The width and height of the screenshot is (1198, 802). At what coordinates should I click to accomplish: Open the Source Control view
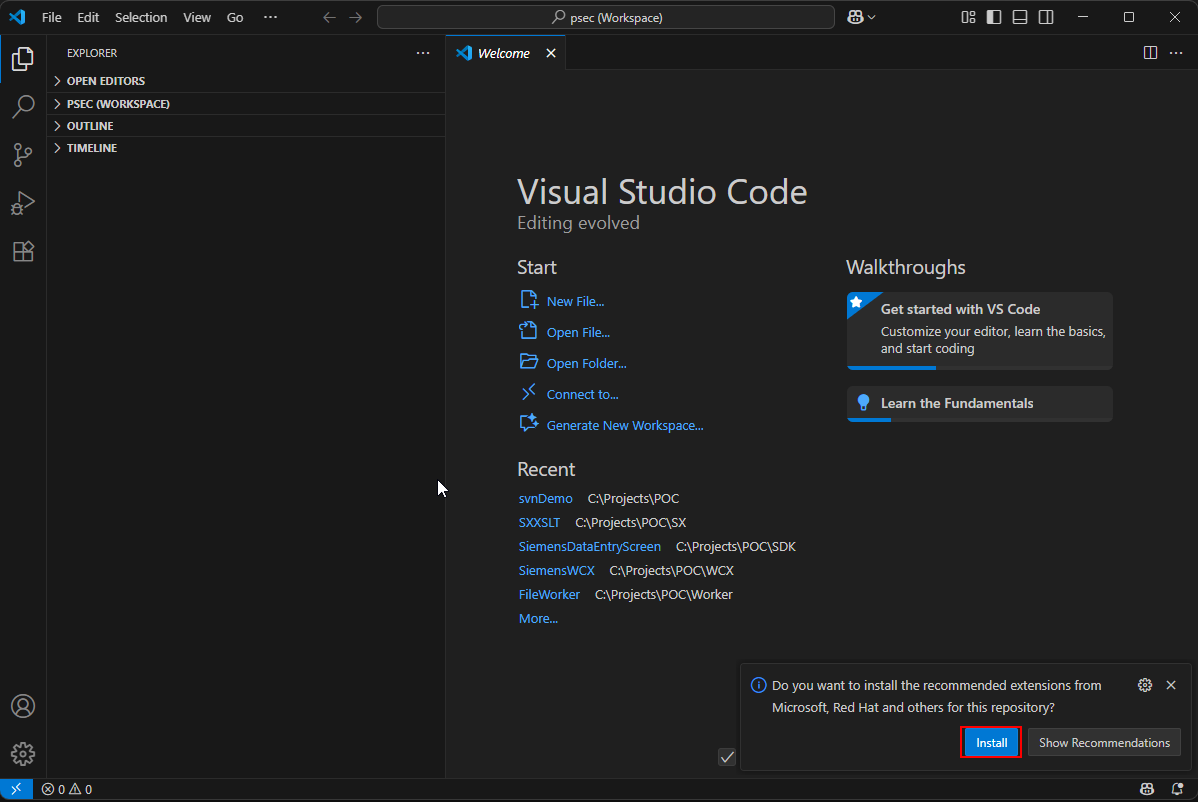click(x=23, y=154)
